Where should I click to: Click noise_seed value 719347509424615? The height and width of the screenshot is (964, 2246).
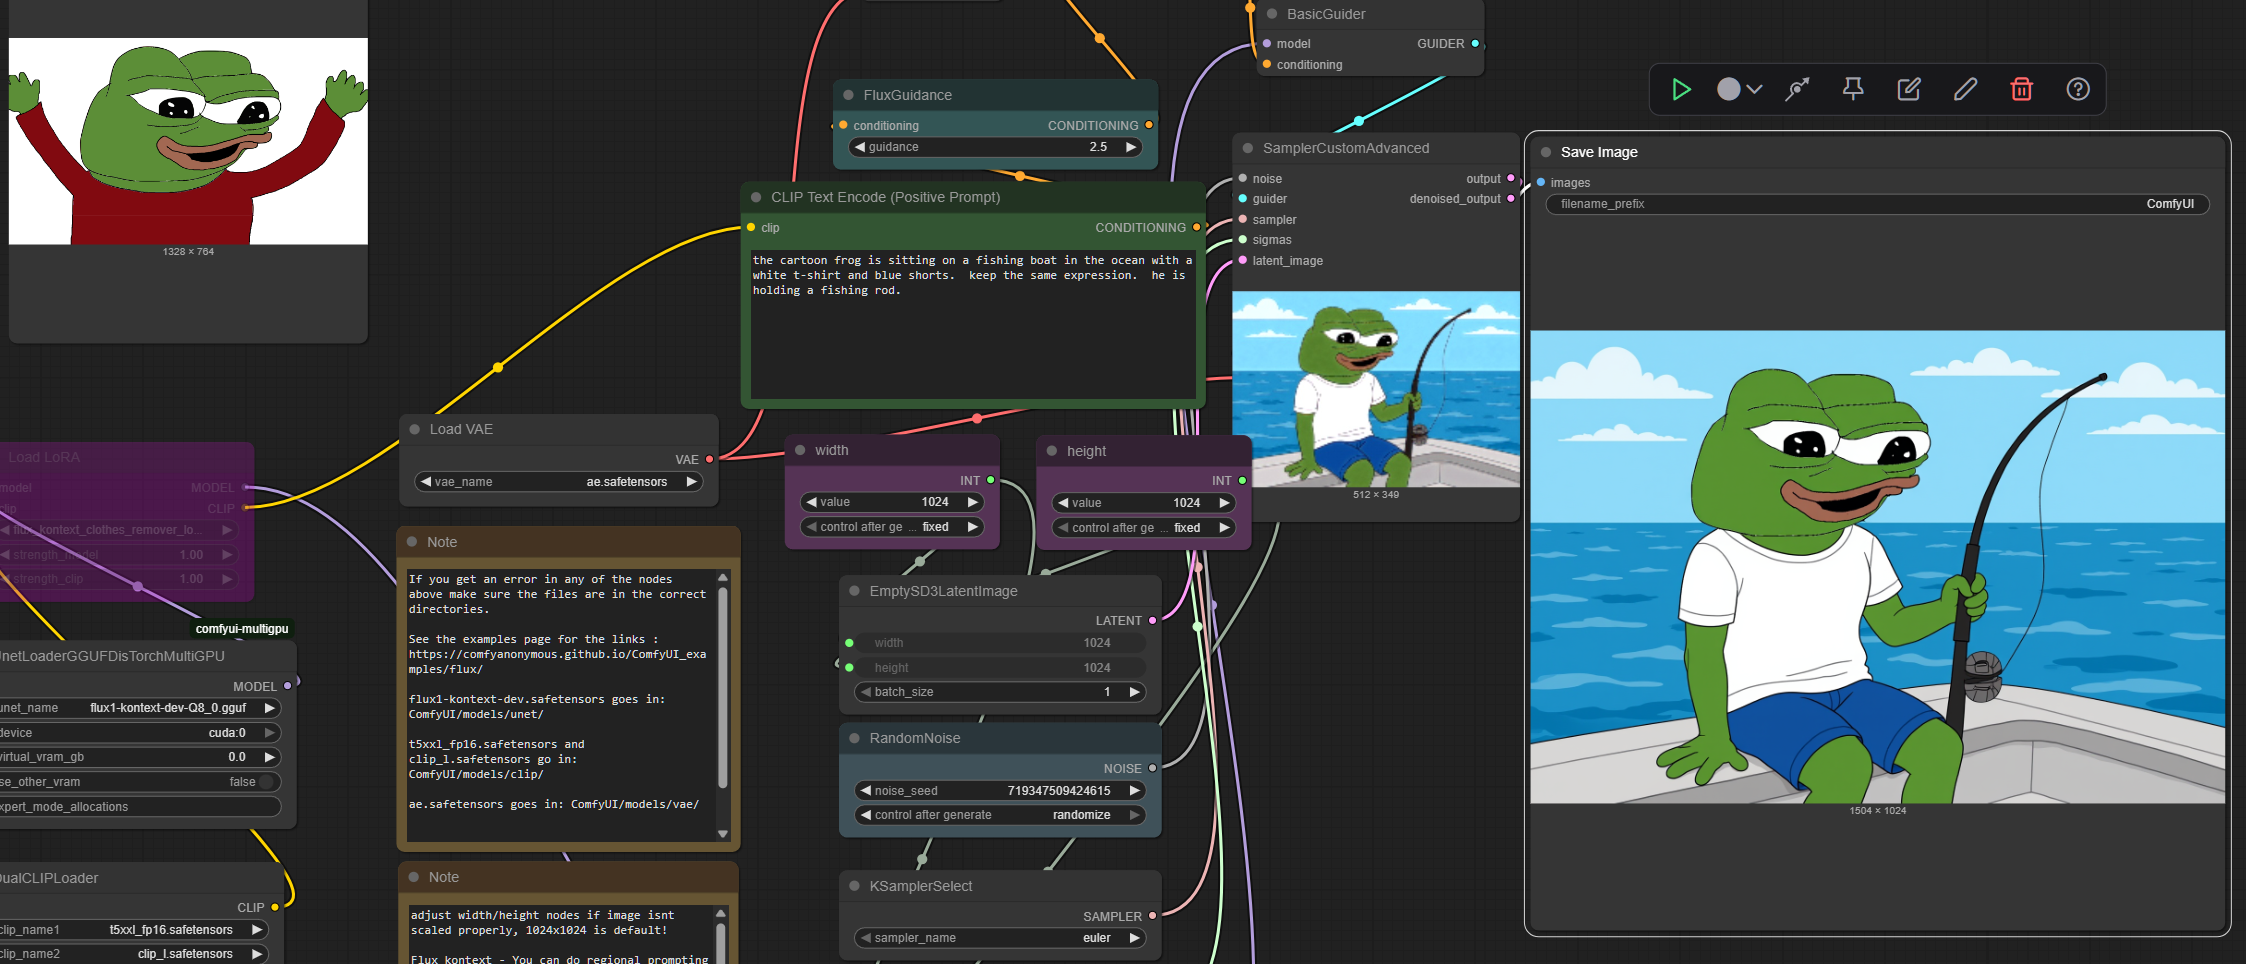1059,791
